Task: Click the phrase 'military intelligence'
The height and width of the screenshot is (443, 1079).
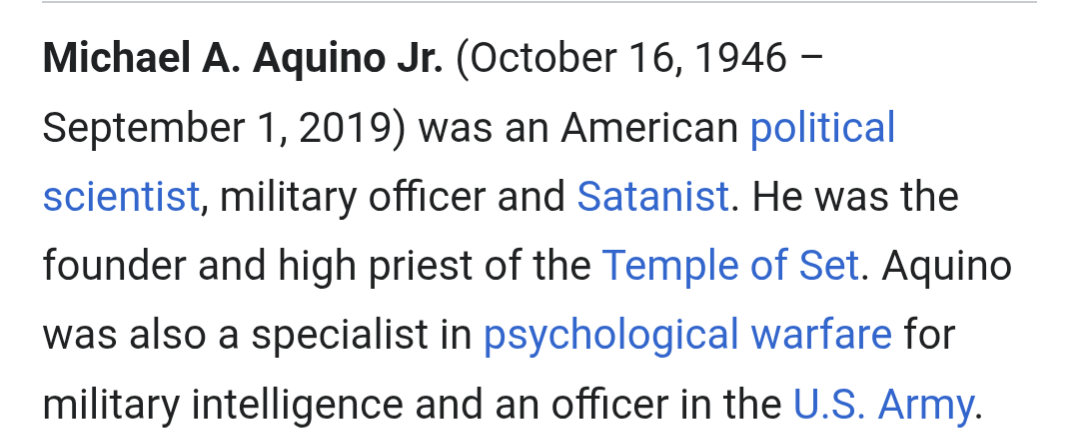Action: point(222,405)
